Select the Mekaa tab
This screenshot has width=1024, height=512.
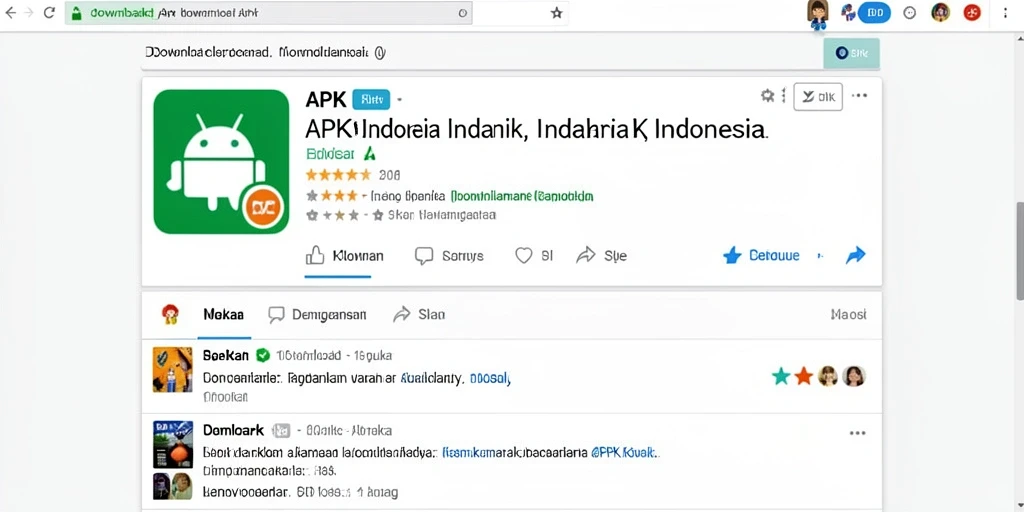pyautogui.click(x=223, y=315)
